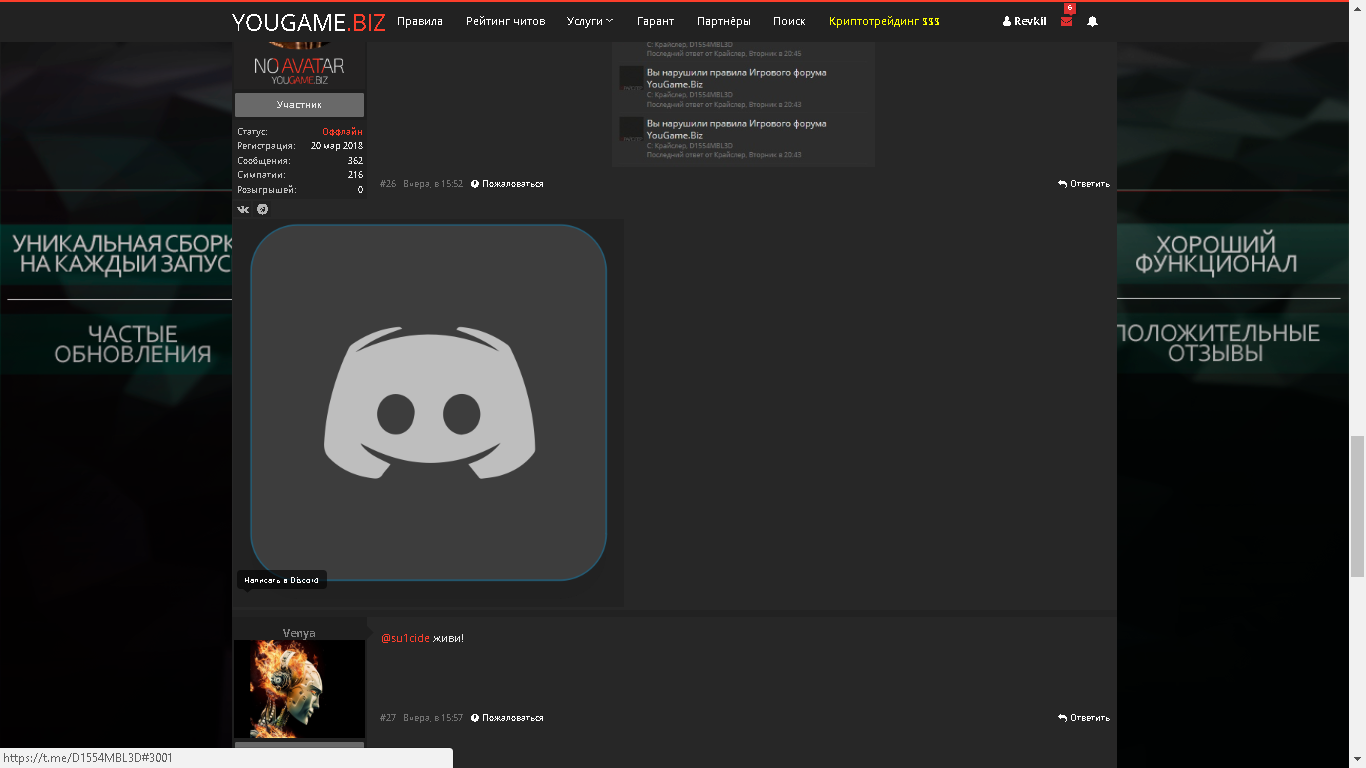Open the Гарант section
This screenshot has height=768, width=1366.
655,21
